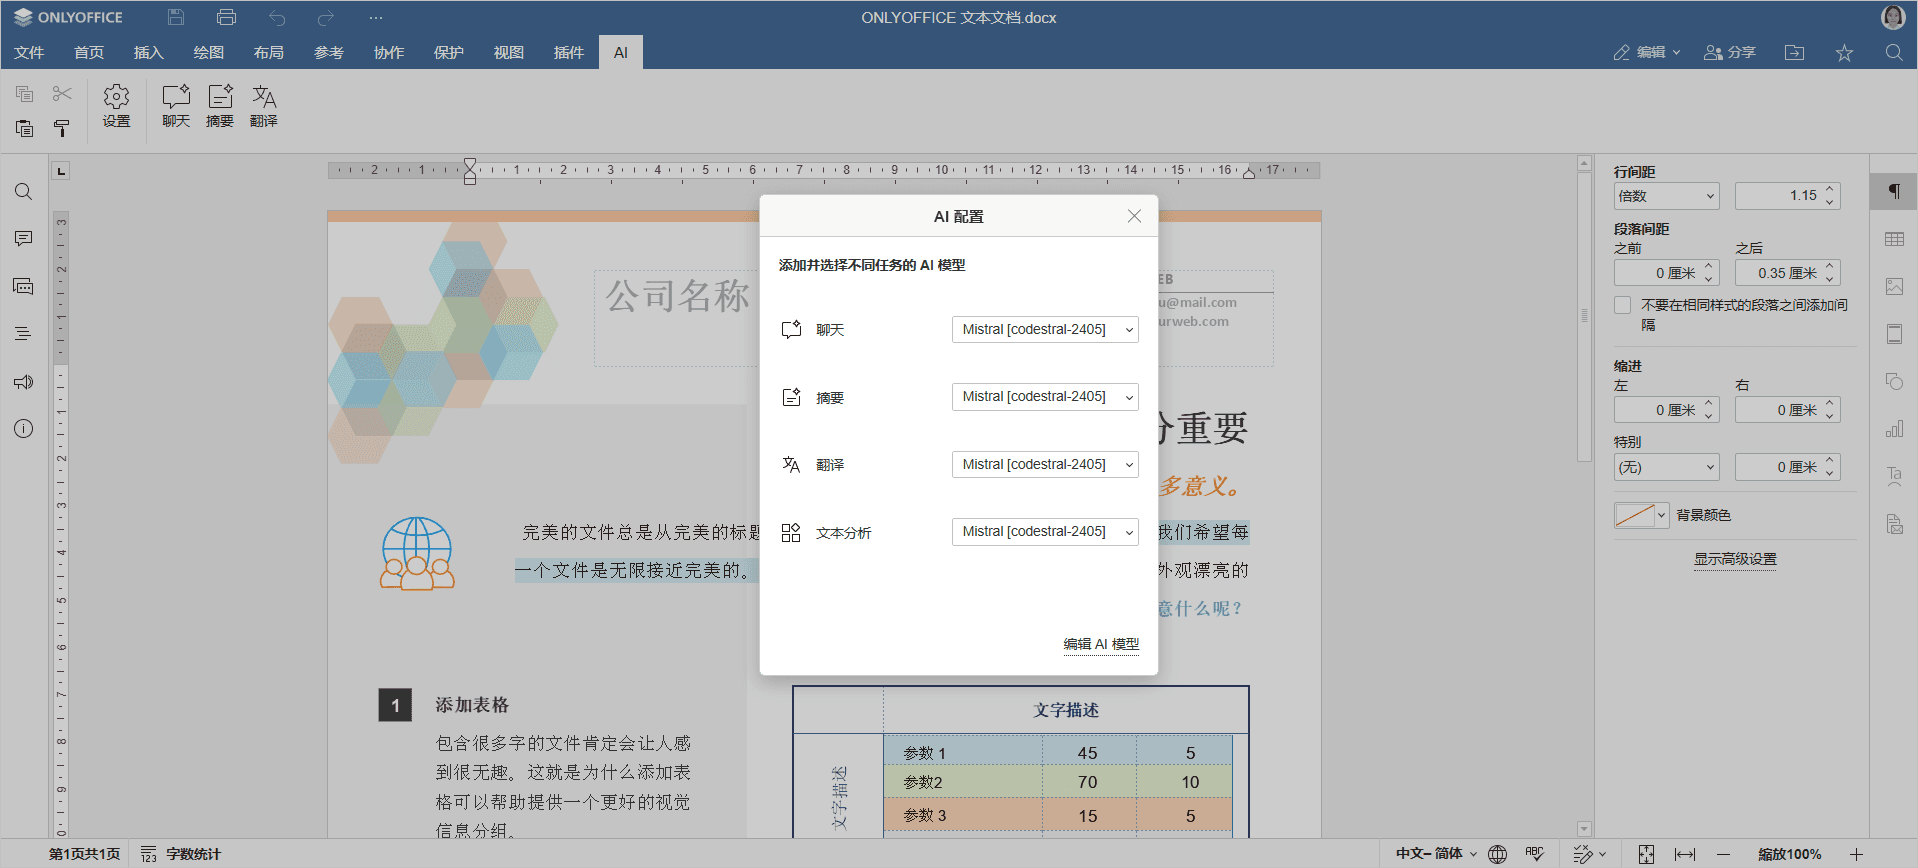Open the comments panel in left sidebar
Screen dimensions: 1918x868
click(x=23, y=239)
